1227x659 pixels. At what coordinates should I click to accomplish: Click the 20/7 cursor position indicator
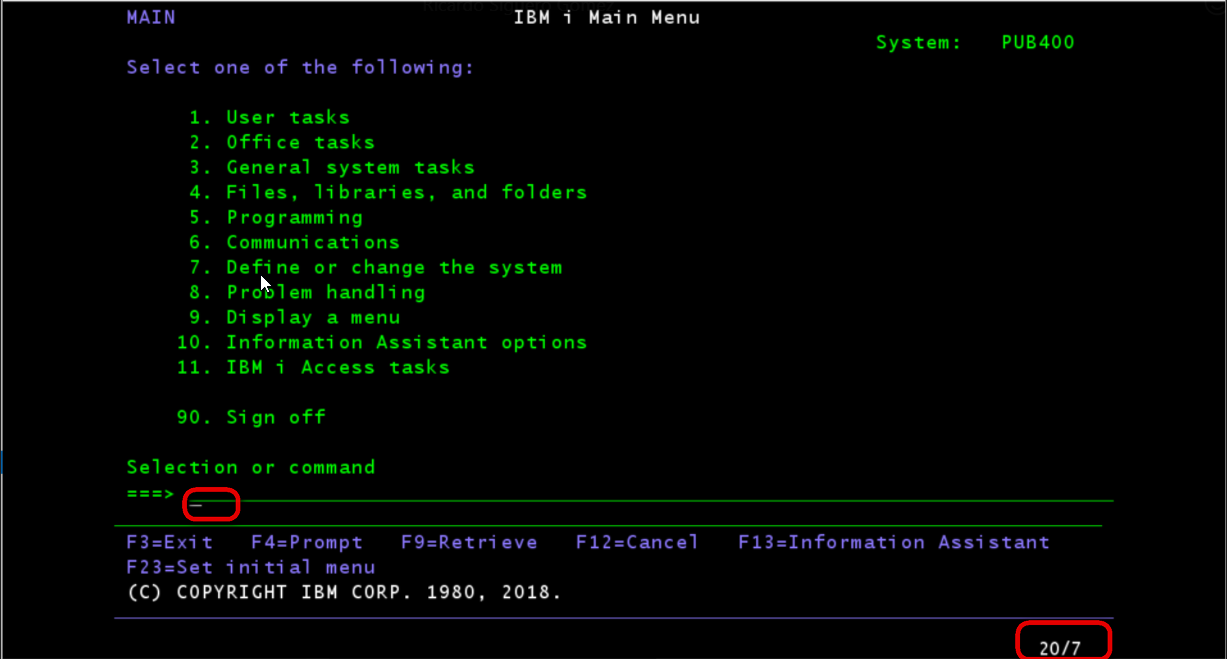[x=1060, y=648]
